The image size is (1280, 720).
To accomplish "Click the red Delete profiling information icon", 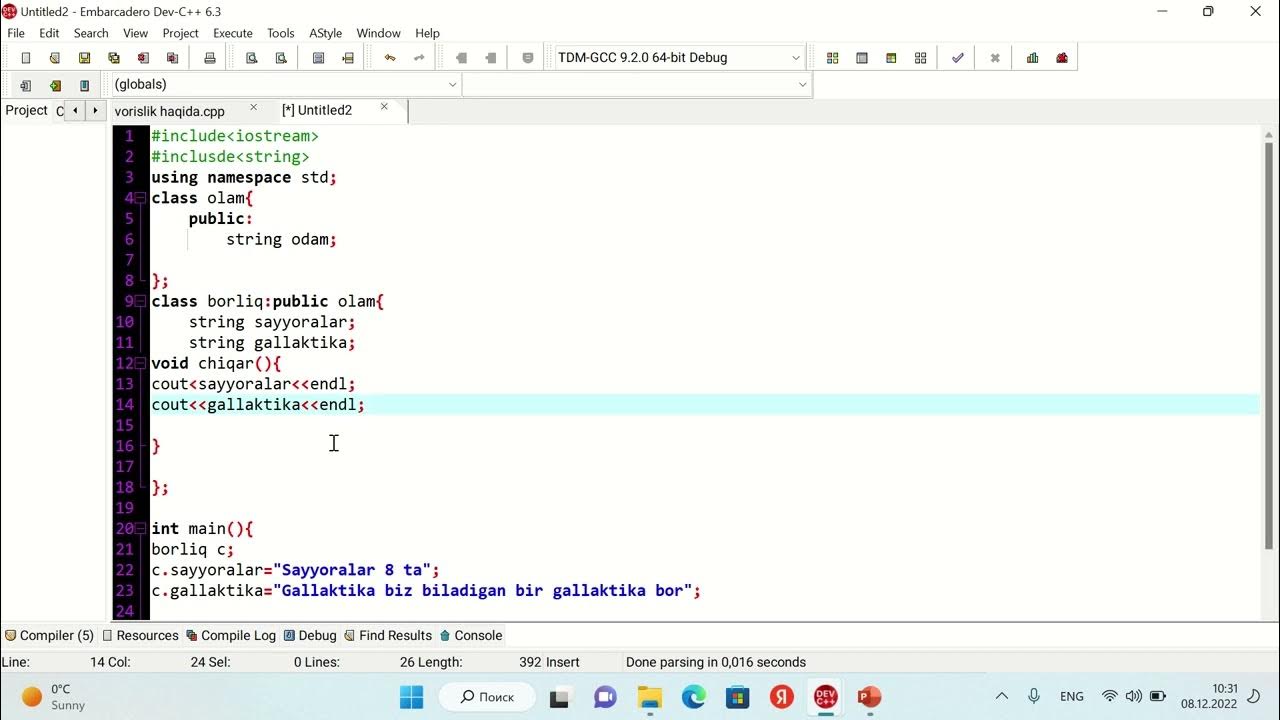I will tap(1062, 58).
